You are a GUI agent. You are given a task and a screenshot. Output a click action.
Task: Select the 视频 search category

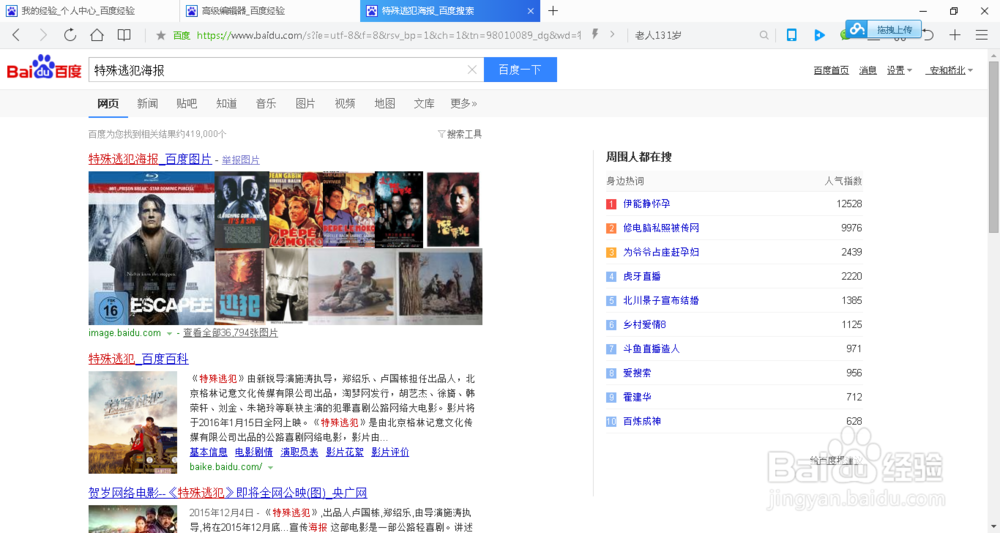point(345,103)
